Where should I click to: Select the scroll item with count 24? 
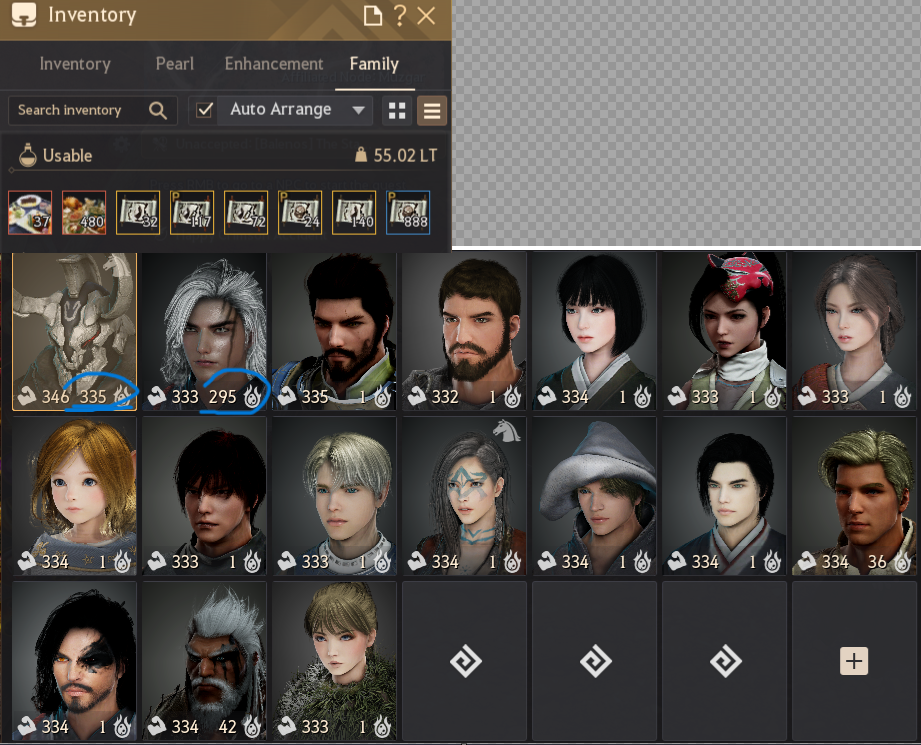point(300,213)
